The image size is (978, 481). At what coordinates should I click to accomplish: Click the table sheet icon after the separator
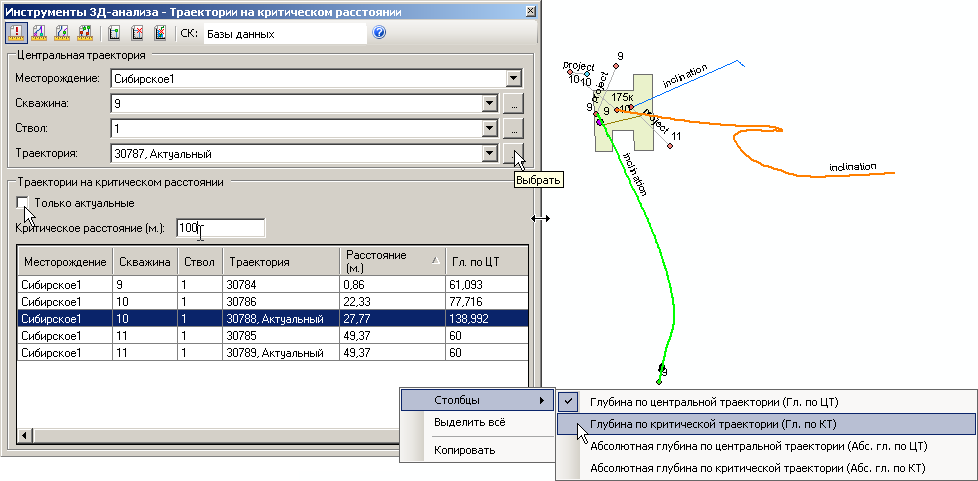(115, 33)
